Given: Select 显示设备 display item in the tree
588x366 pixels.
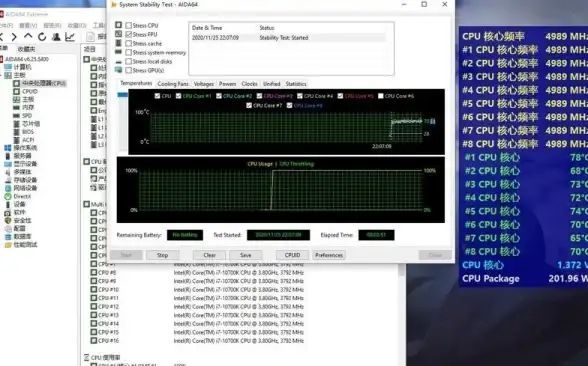Looking at the screenshot, I should coord(25,164).
